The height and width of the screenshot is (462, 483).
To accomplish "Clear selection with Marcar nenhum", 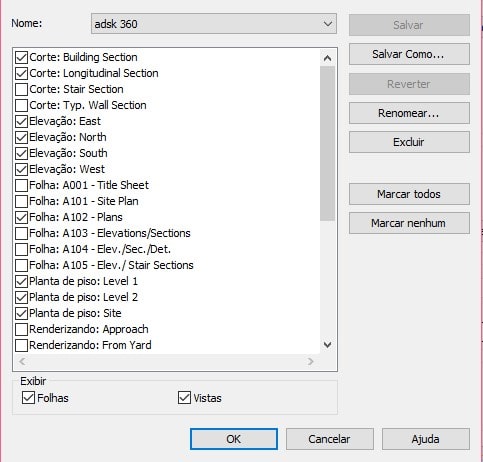I will point(409,223).
